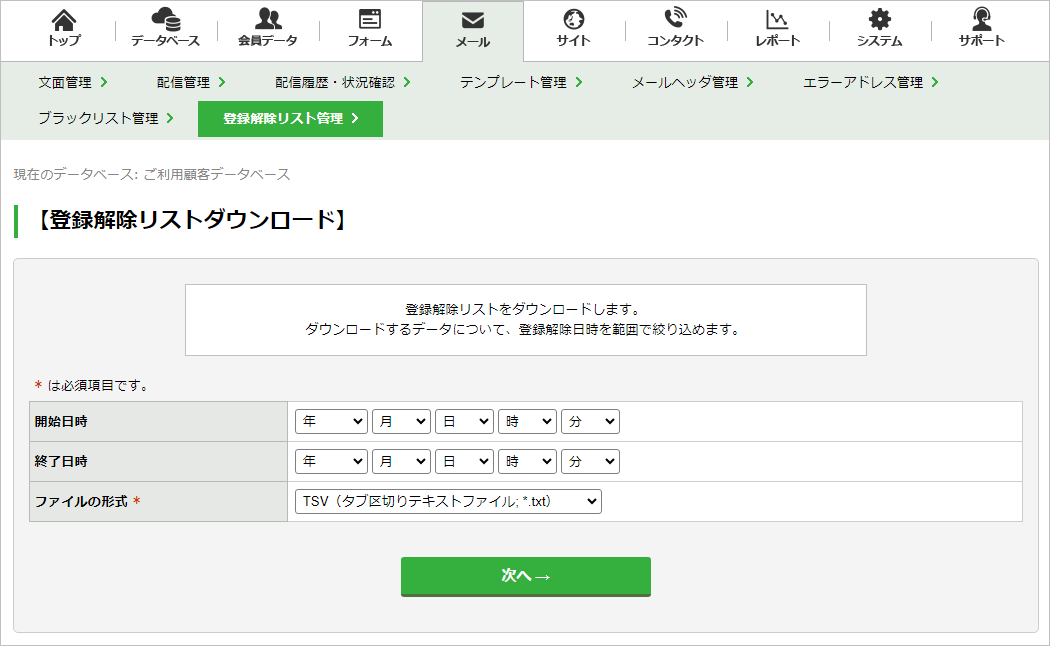1050x646 pixels.
Task: Open 開始日時 minute (分) dropdown
Action: click(590, 422)
